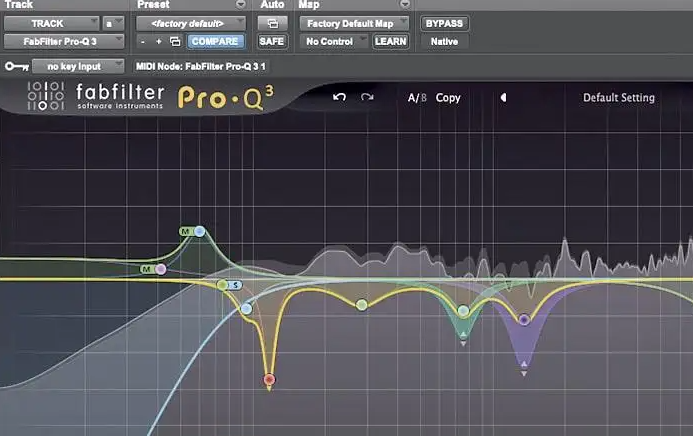The width and height of the screenshot is (693, 436).
Task: Click the Auto section header
Action: tap(272, 4)
